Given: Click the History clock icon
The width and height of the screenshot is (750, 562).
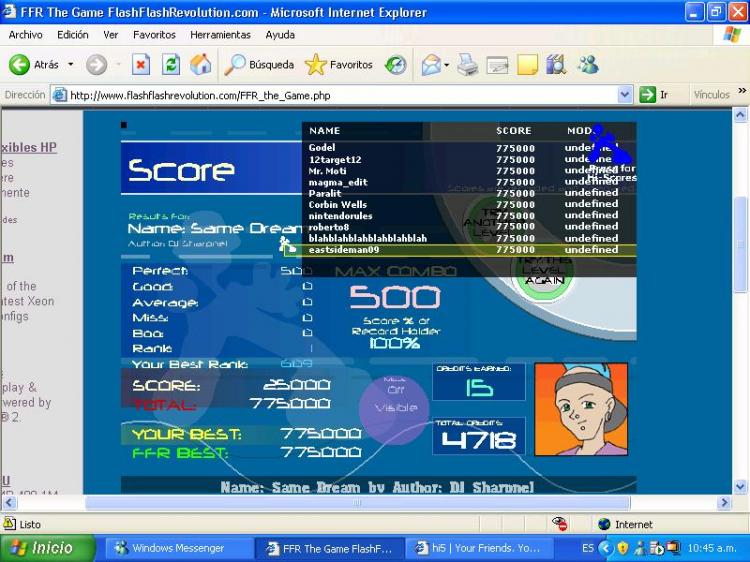Looking at the screenshot, I should click(x=396, y=65).
